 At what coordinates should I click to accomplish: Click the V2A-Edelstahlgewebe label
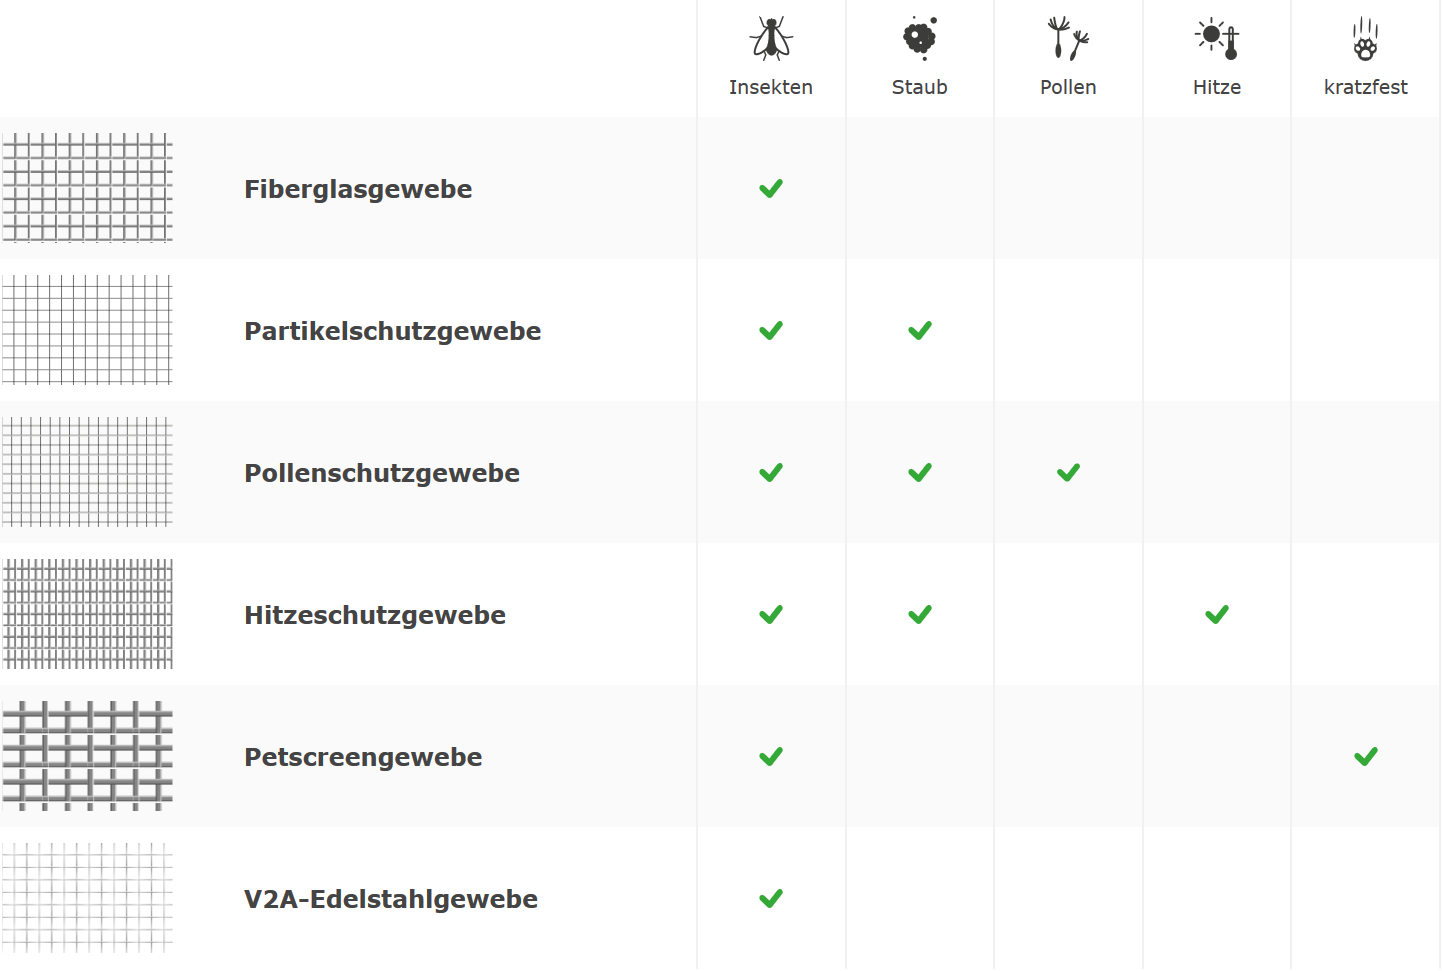391,899
